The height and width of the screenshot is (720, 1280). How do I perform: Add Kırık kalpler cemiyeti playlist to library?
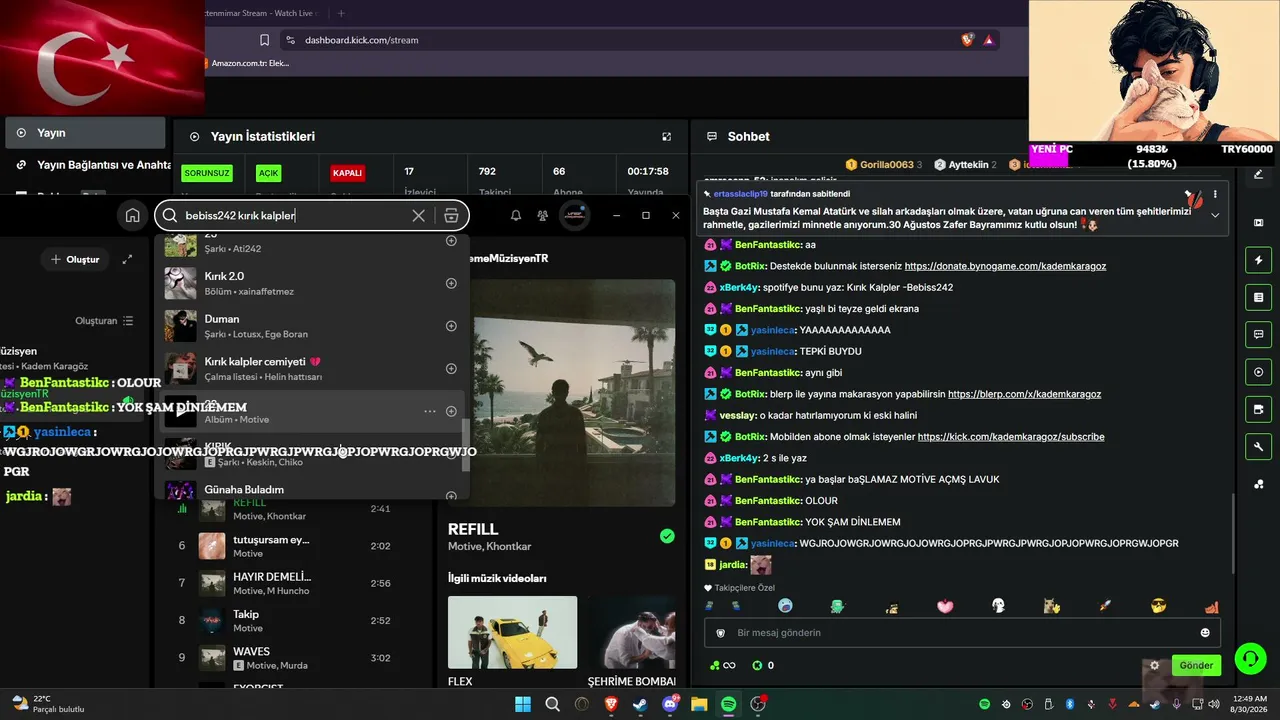[x=451, y=368]
